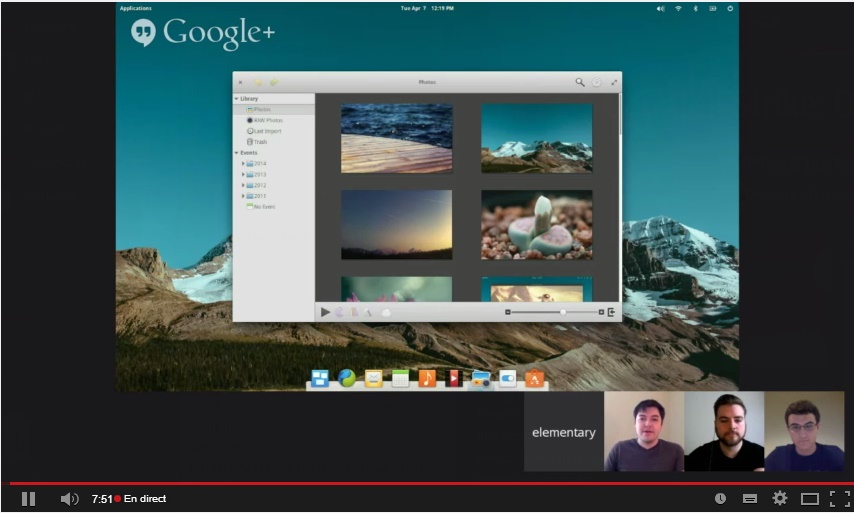Open the Watch later clock icon
854x513 pixels.
coord(720,498)
